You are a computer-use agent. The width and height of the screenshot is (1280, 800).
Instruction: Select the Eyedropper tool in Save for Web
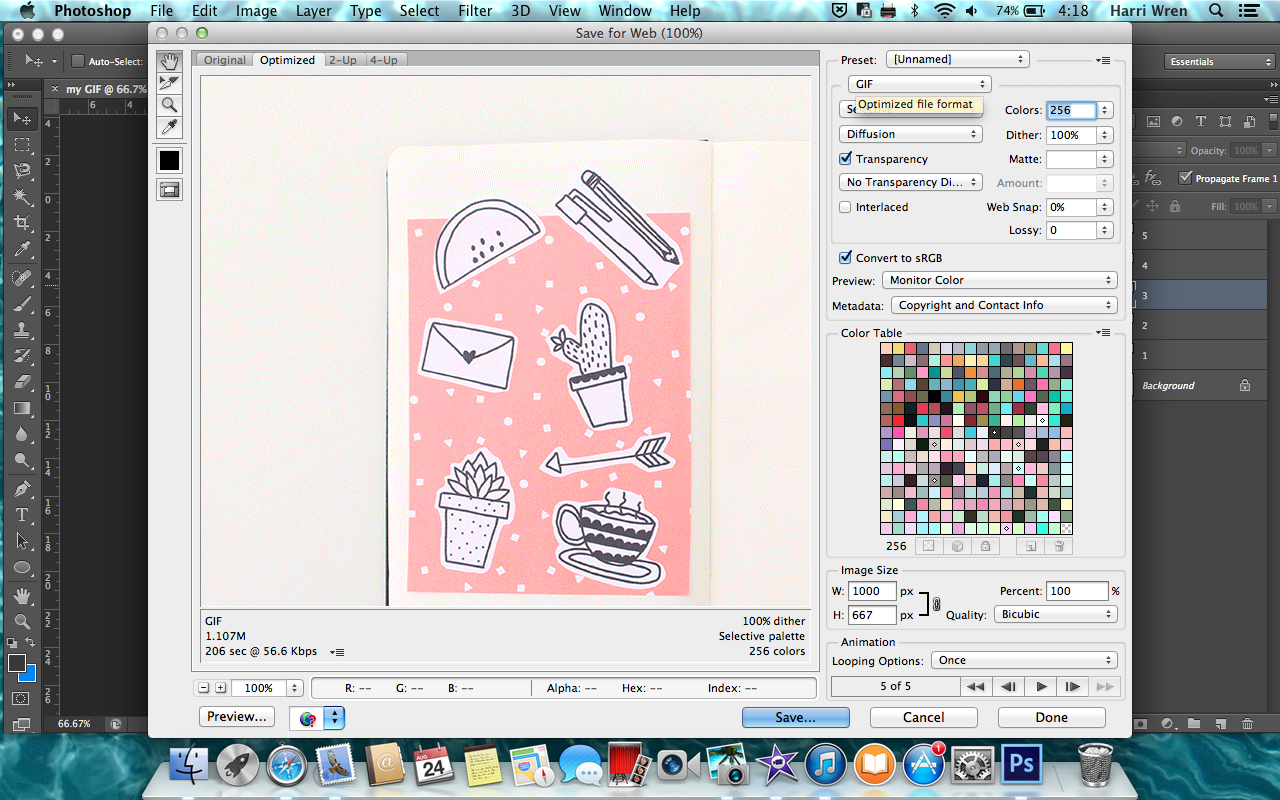tap(169, 127)
